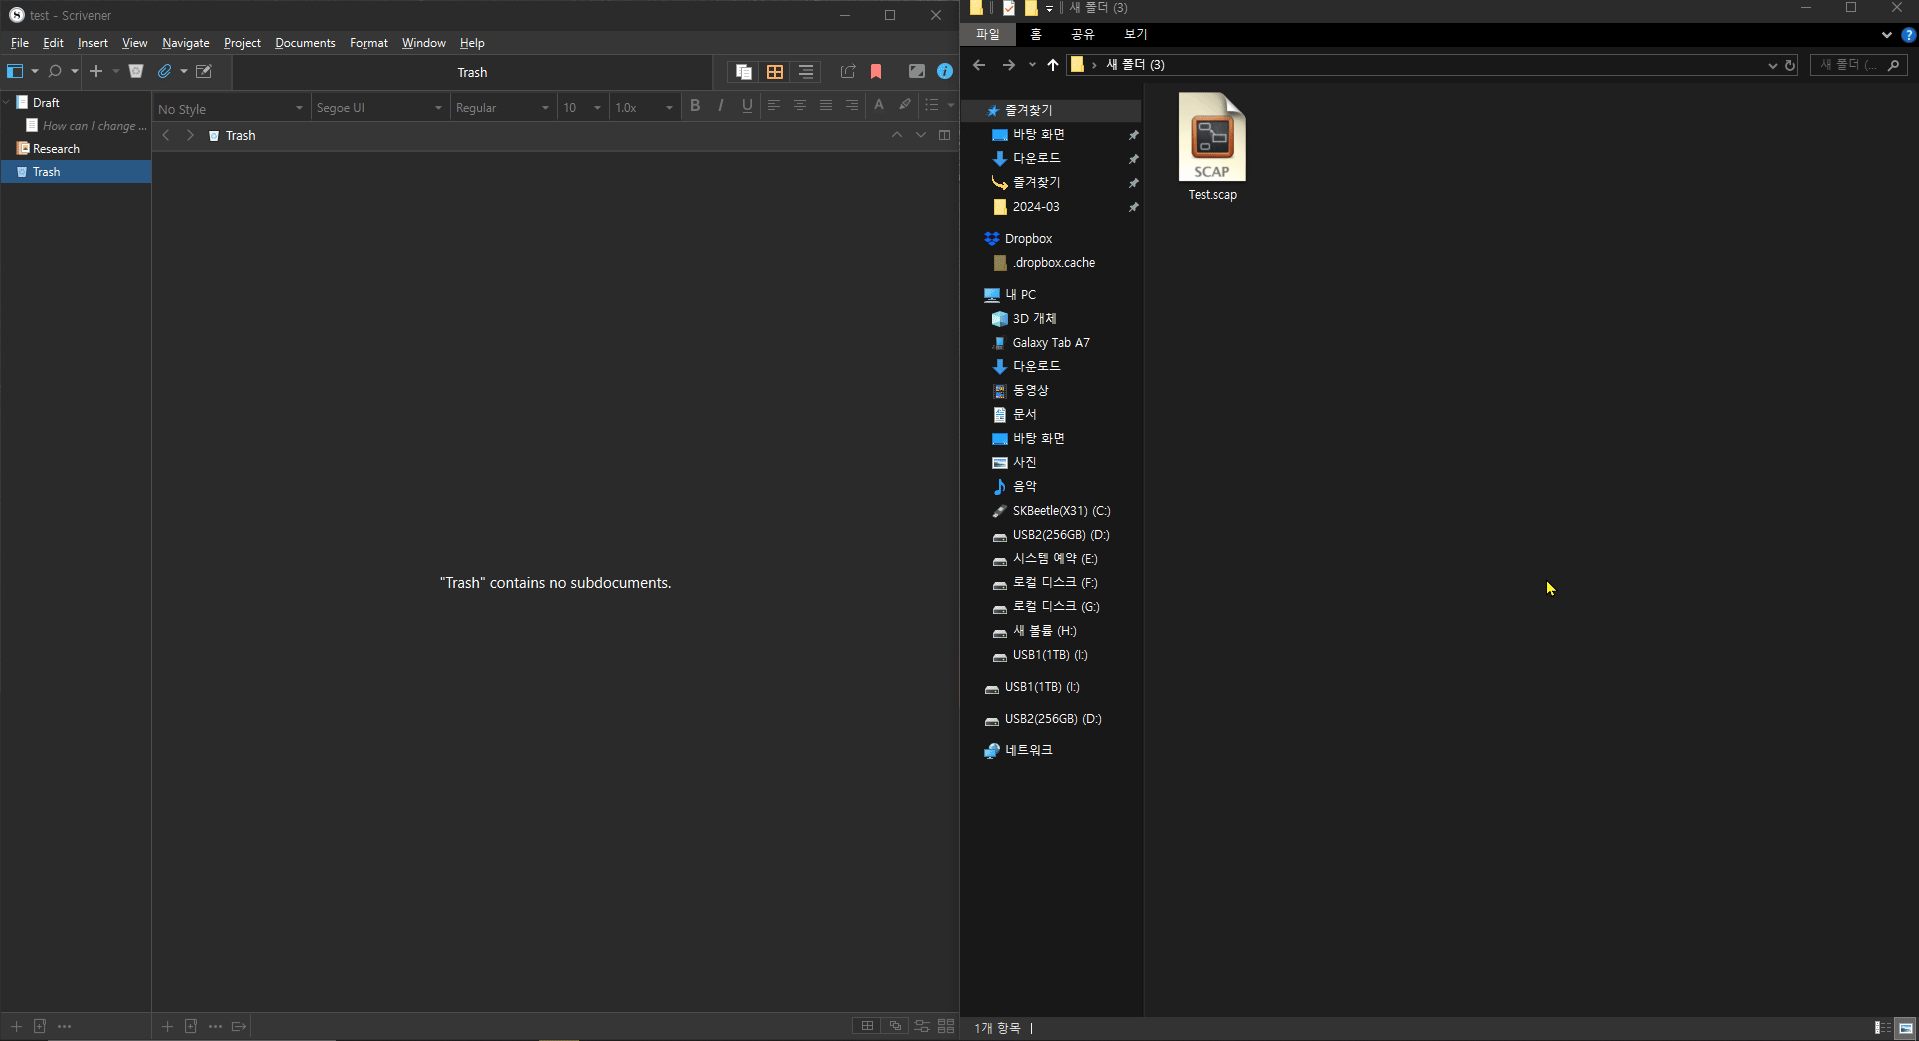Image resolution: width=1919 pixels, height=1041 pixels.
Task: Click the Compose mode pencil icon
Action: 204,71
